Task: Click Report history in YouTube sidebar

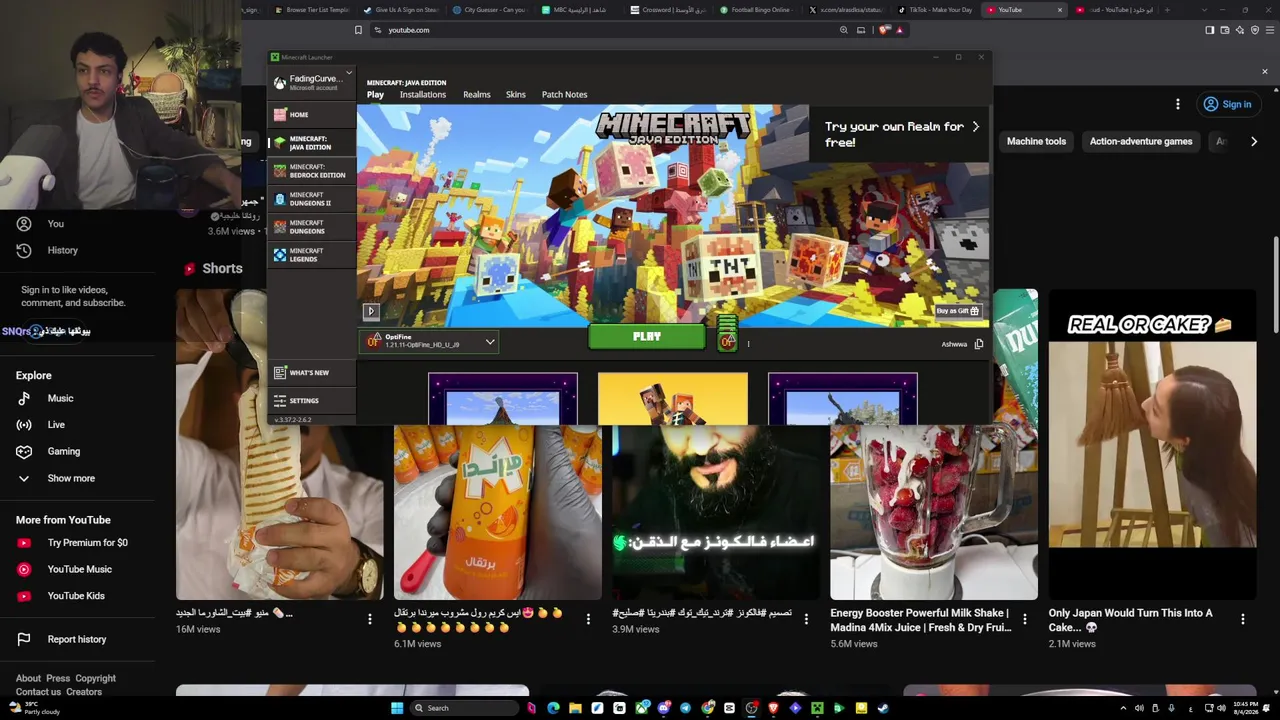Action: [x=78, y=639]
